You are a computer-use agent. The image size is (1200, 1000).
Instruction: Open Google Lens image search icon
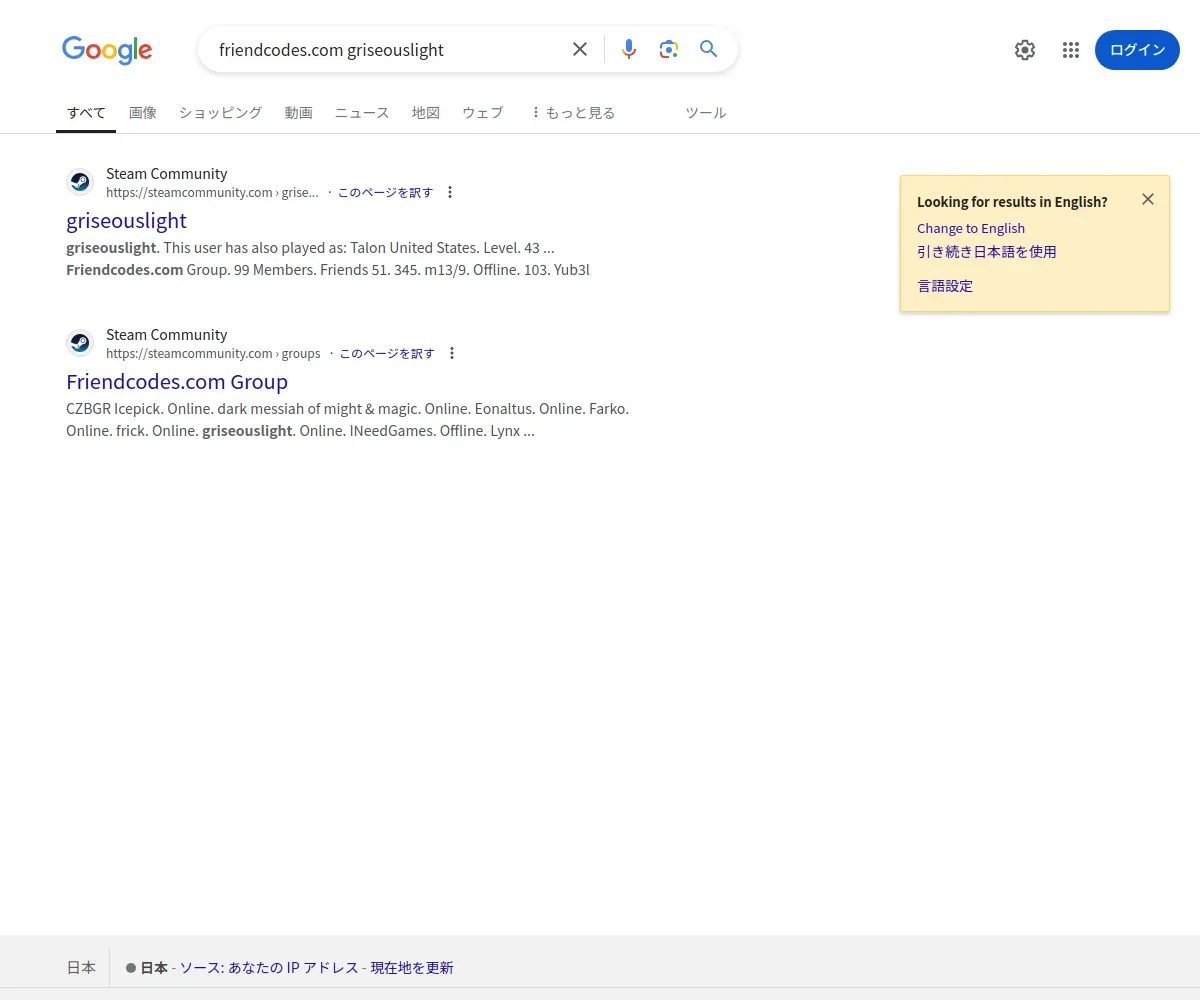(669, 49)
